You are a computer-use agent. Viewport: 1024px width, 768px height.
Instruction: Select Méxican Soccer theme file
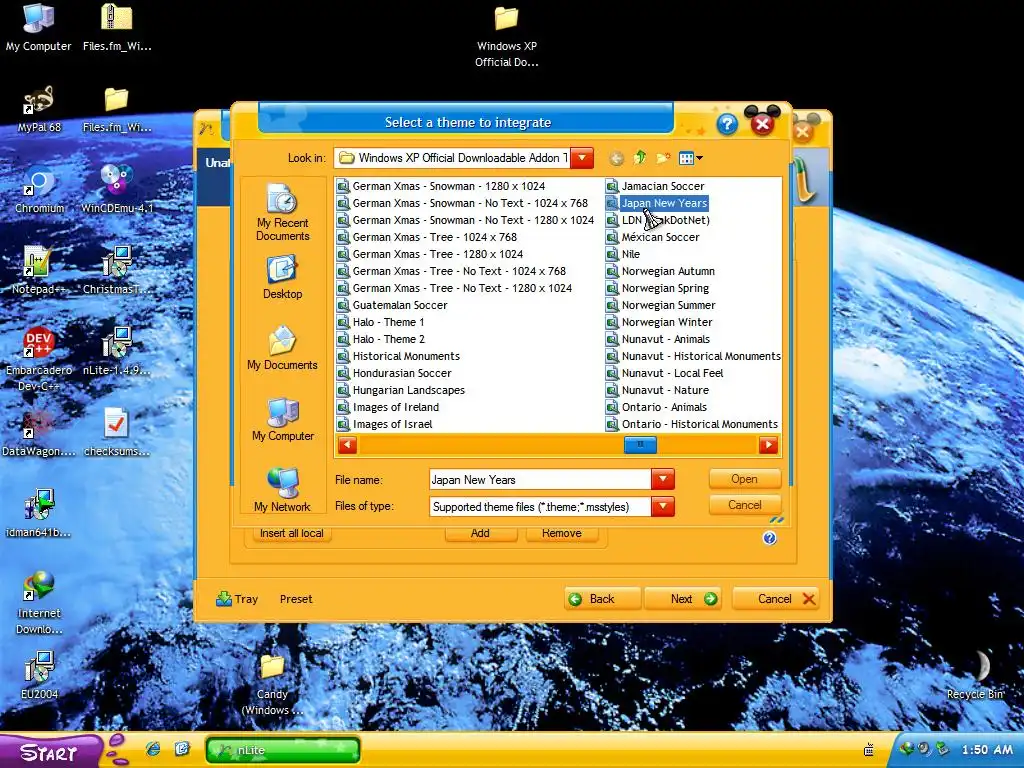653,237
